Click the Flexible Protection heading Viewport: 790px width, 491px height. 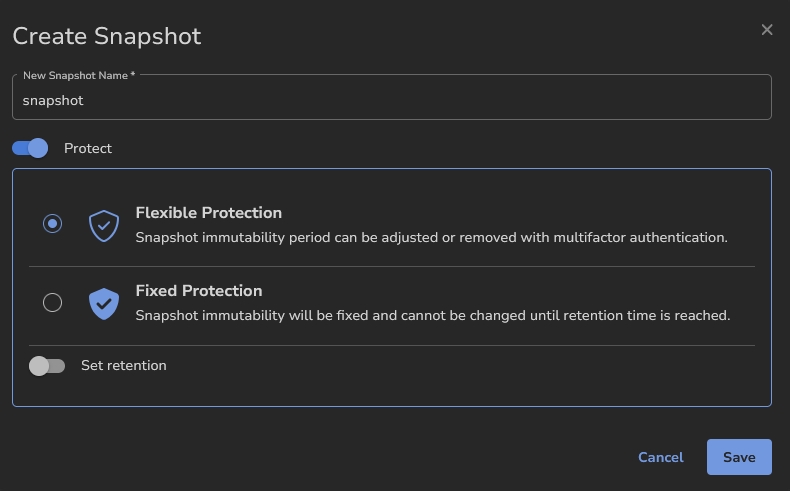point(208,213)
